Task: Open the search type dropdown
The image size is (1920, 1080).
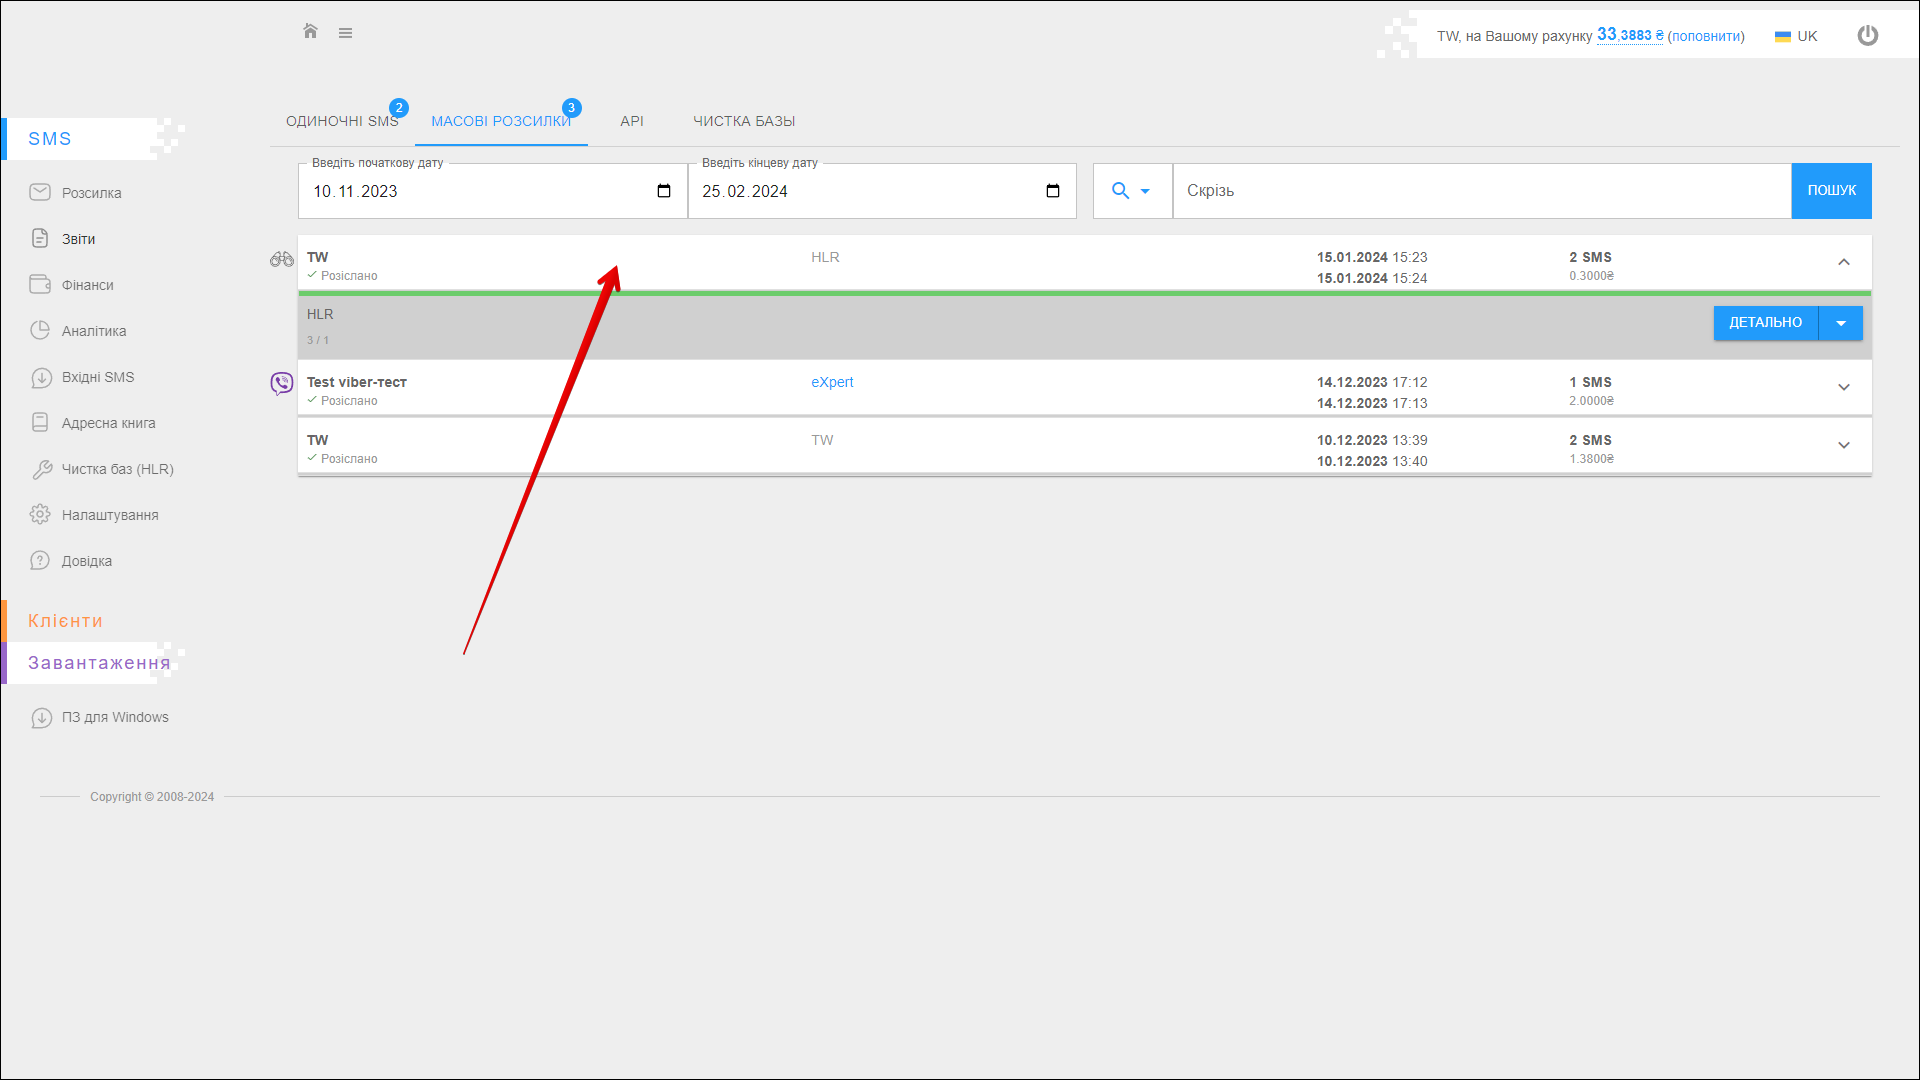Action: (x=1131, y=191)
